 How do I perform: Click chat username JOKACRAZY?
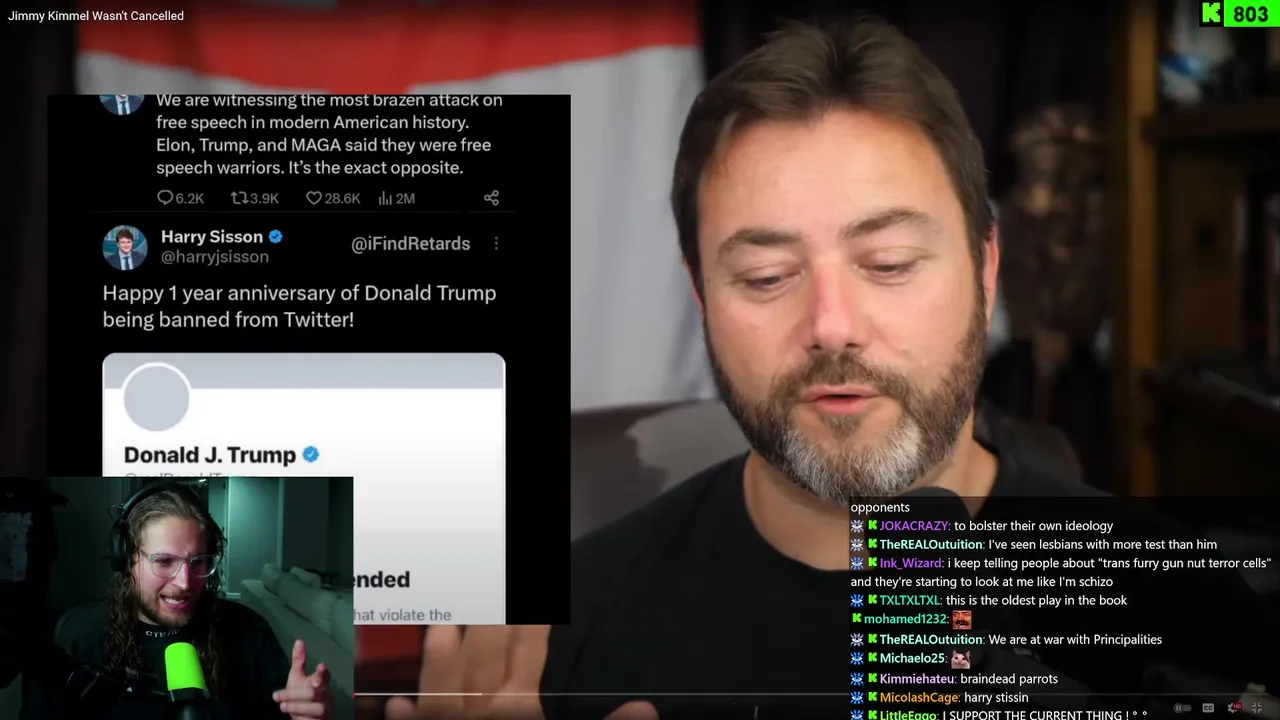click(914, 526)
